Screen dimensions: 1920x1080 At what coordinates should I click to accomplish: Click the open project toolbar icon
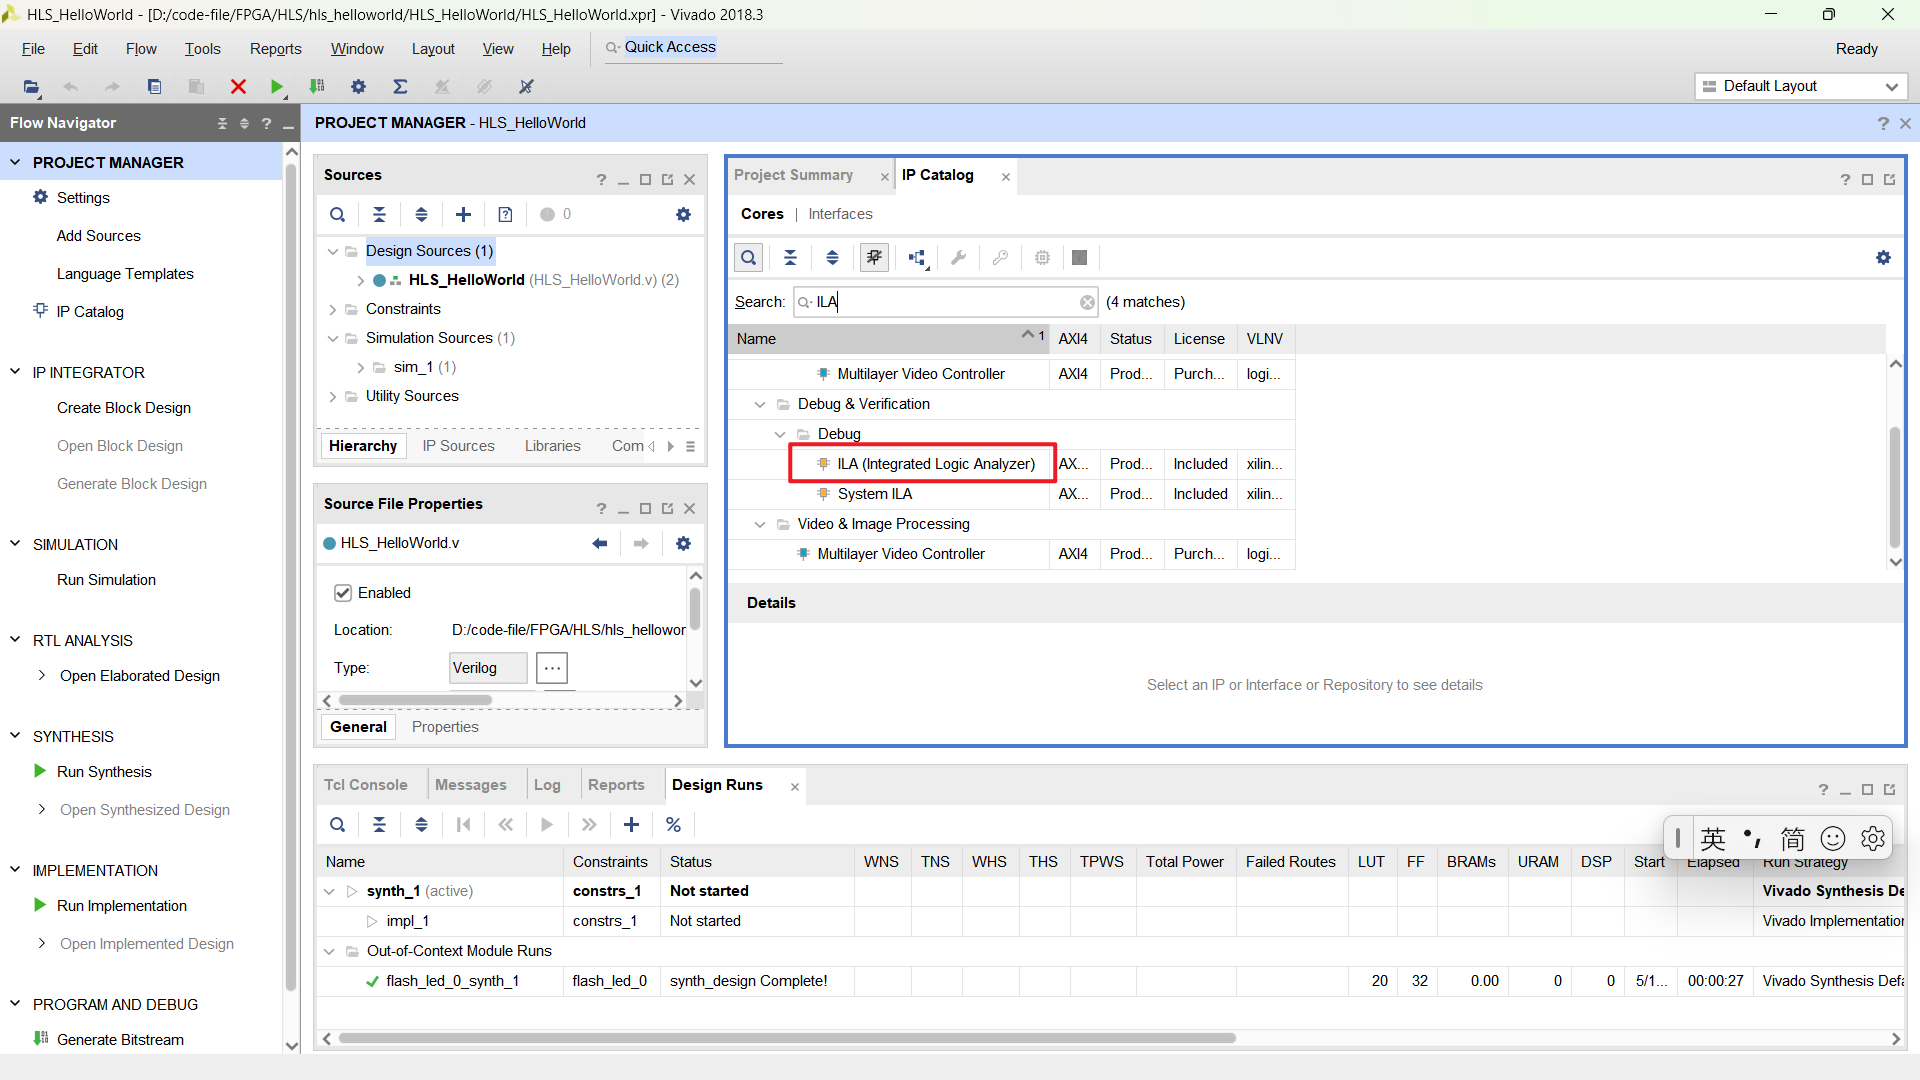point(32,87)
